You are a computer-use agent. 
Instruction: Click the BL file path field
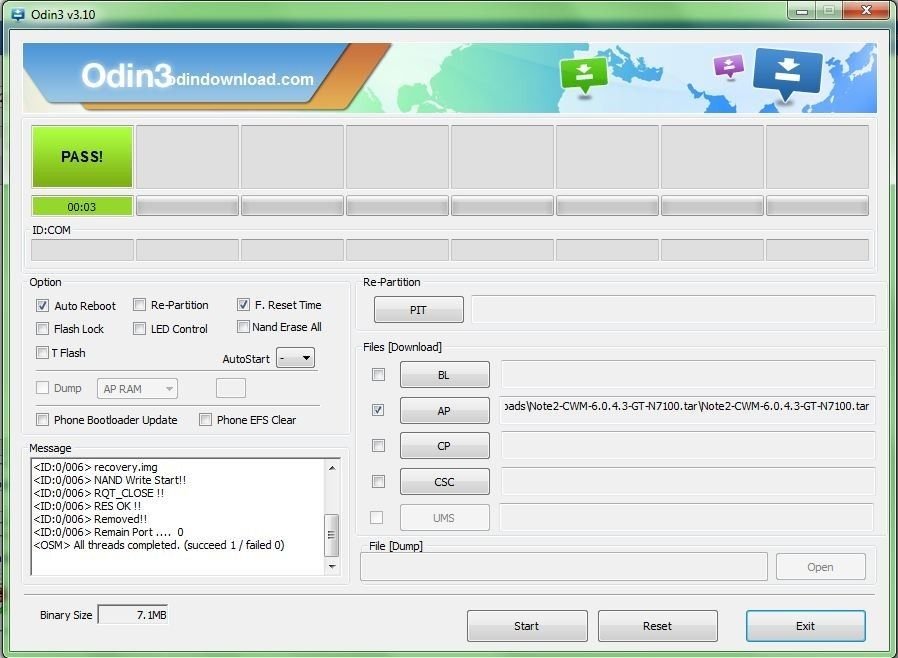point(688,375)
